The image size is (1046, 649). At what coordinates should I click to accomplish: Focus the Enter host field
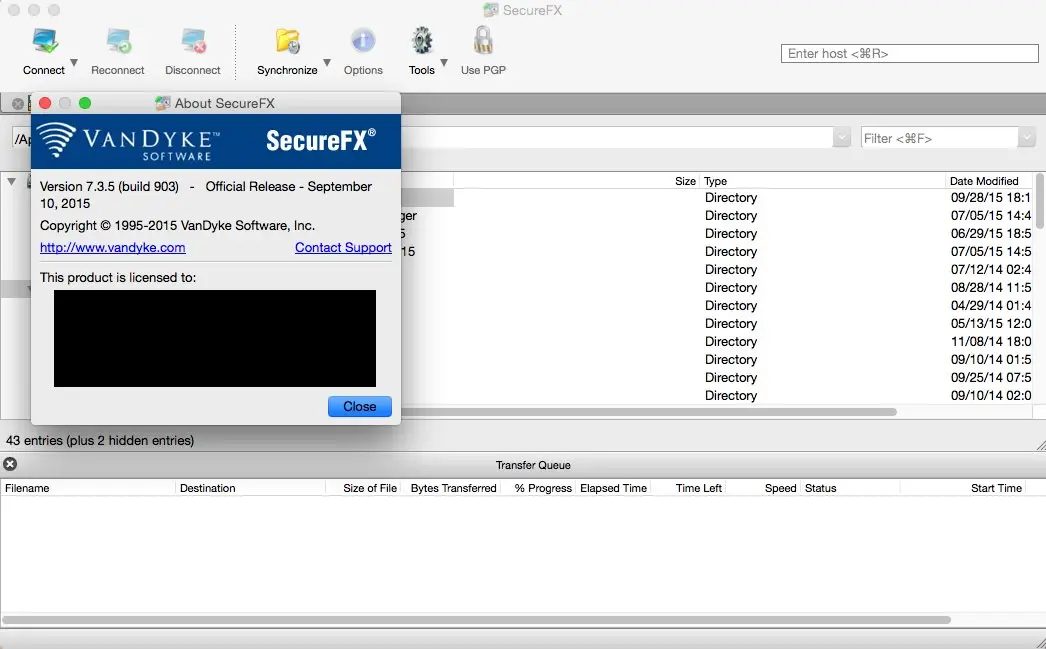909,53
